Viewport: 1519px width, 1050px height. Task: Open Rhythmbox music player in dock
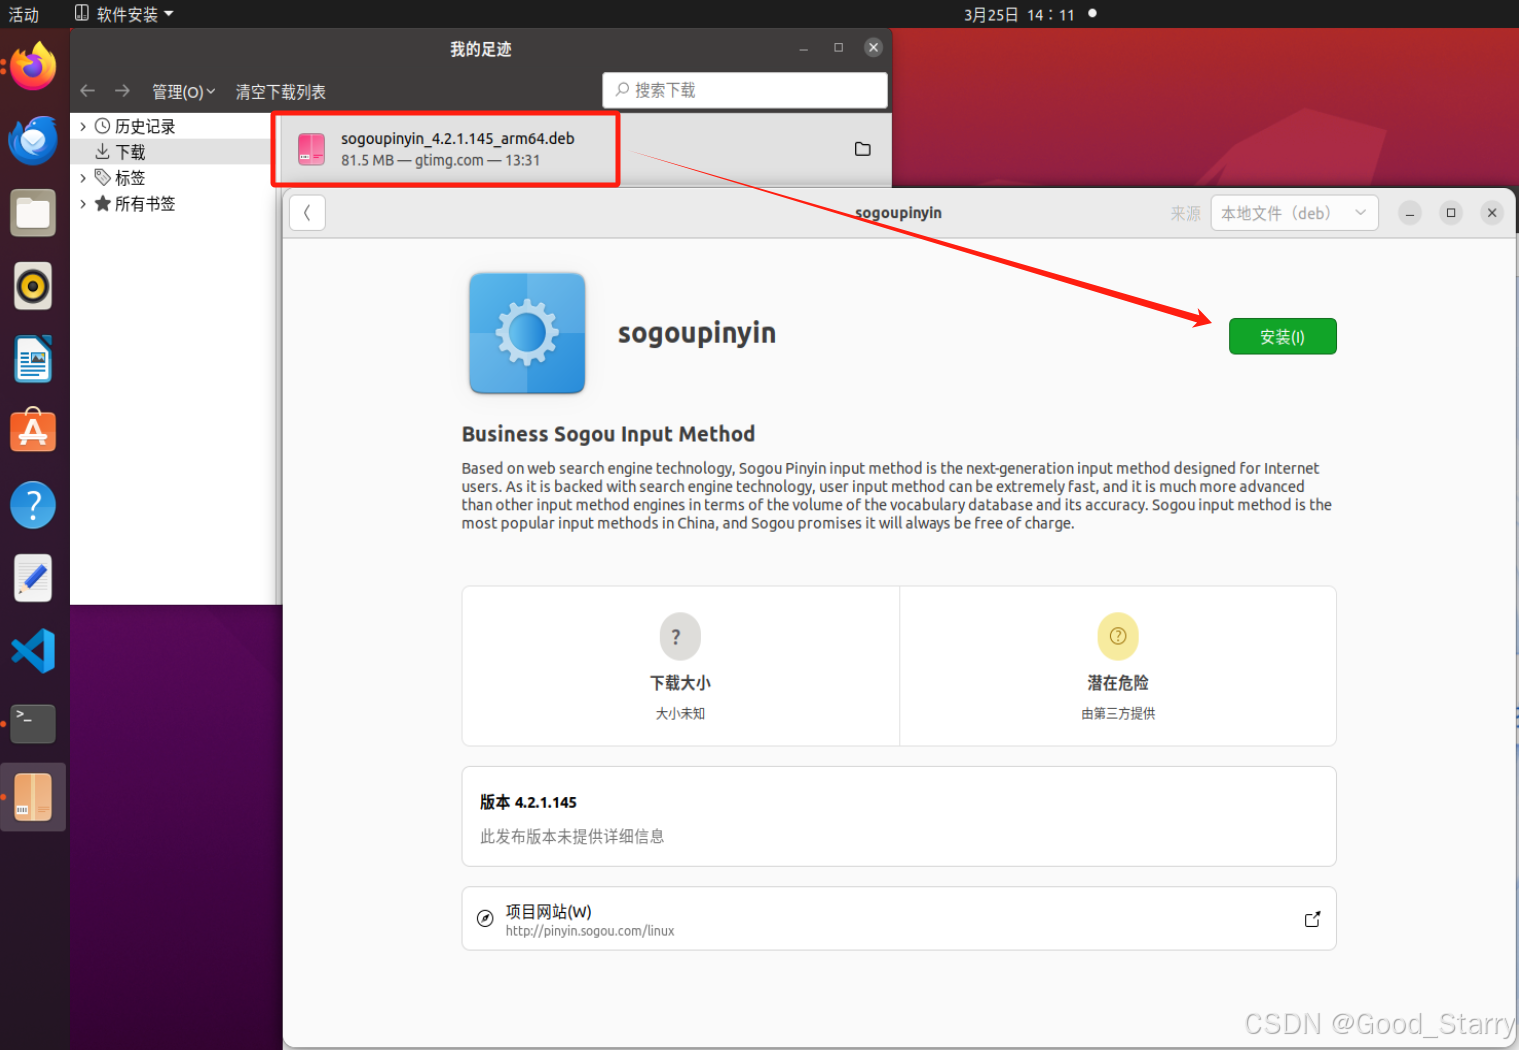tap(33, 286)
